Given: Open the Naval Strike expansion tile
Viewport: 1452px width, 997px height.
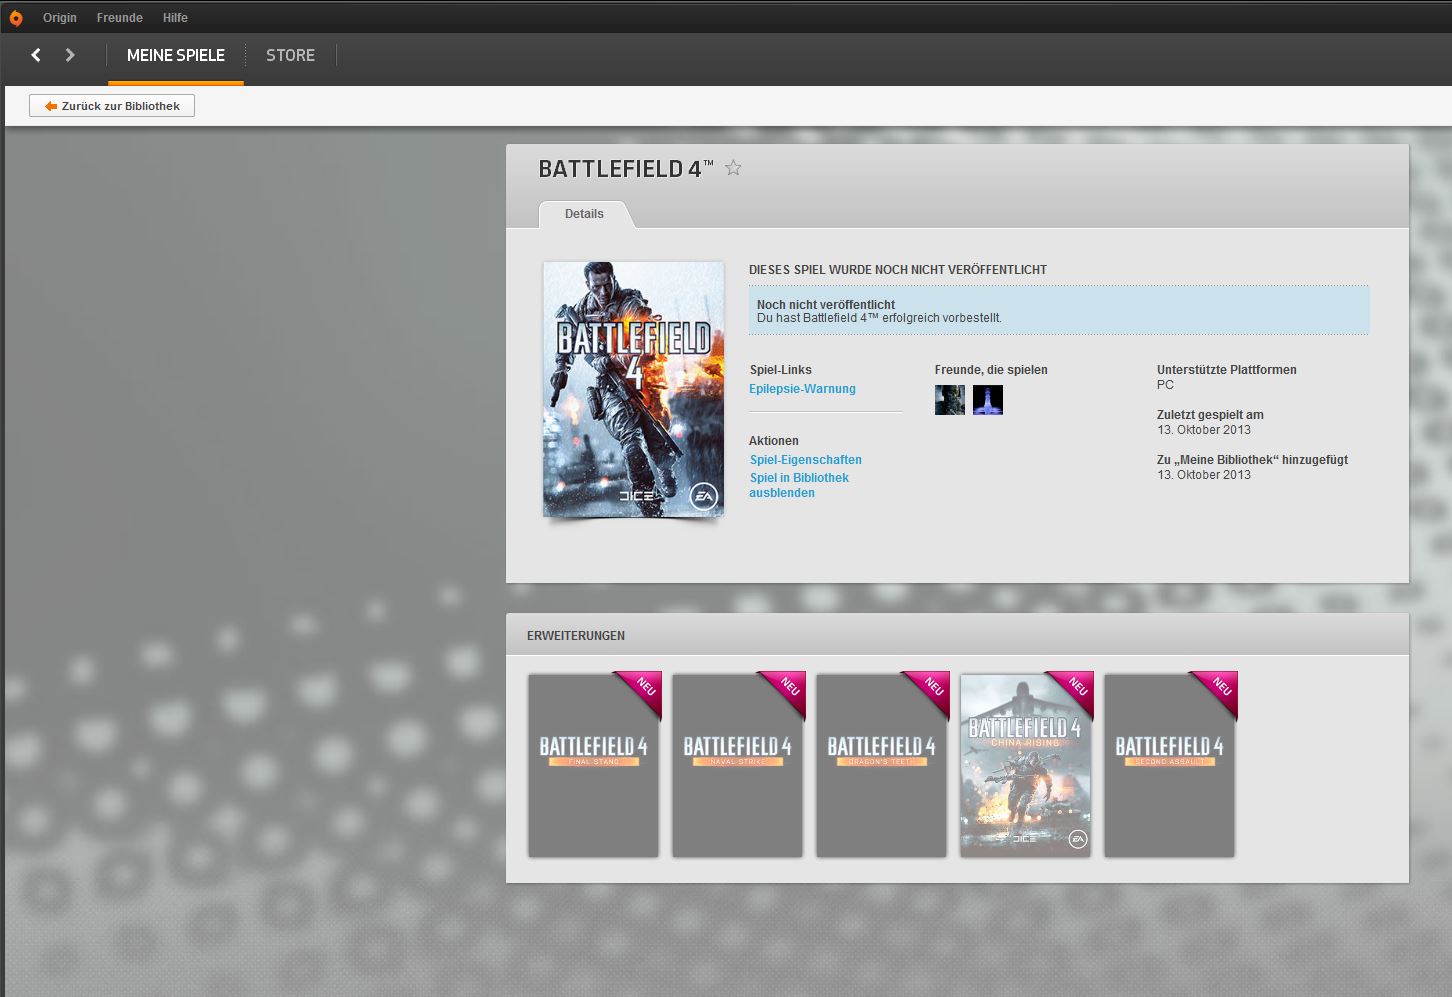Looking at the screenshot, I should (738, 765).
